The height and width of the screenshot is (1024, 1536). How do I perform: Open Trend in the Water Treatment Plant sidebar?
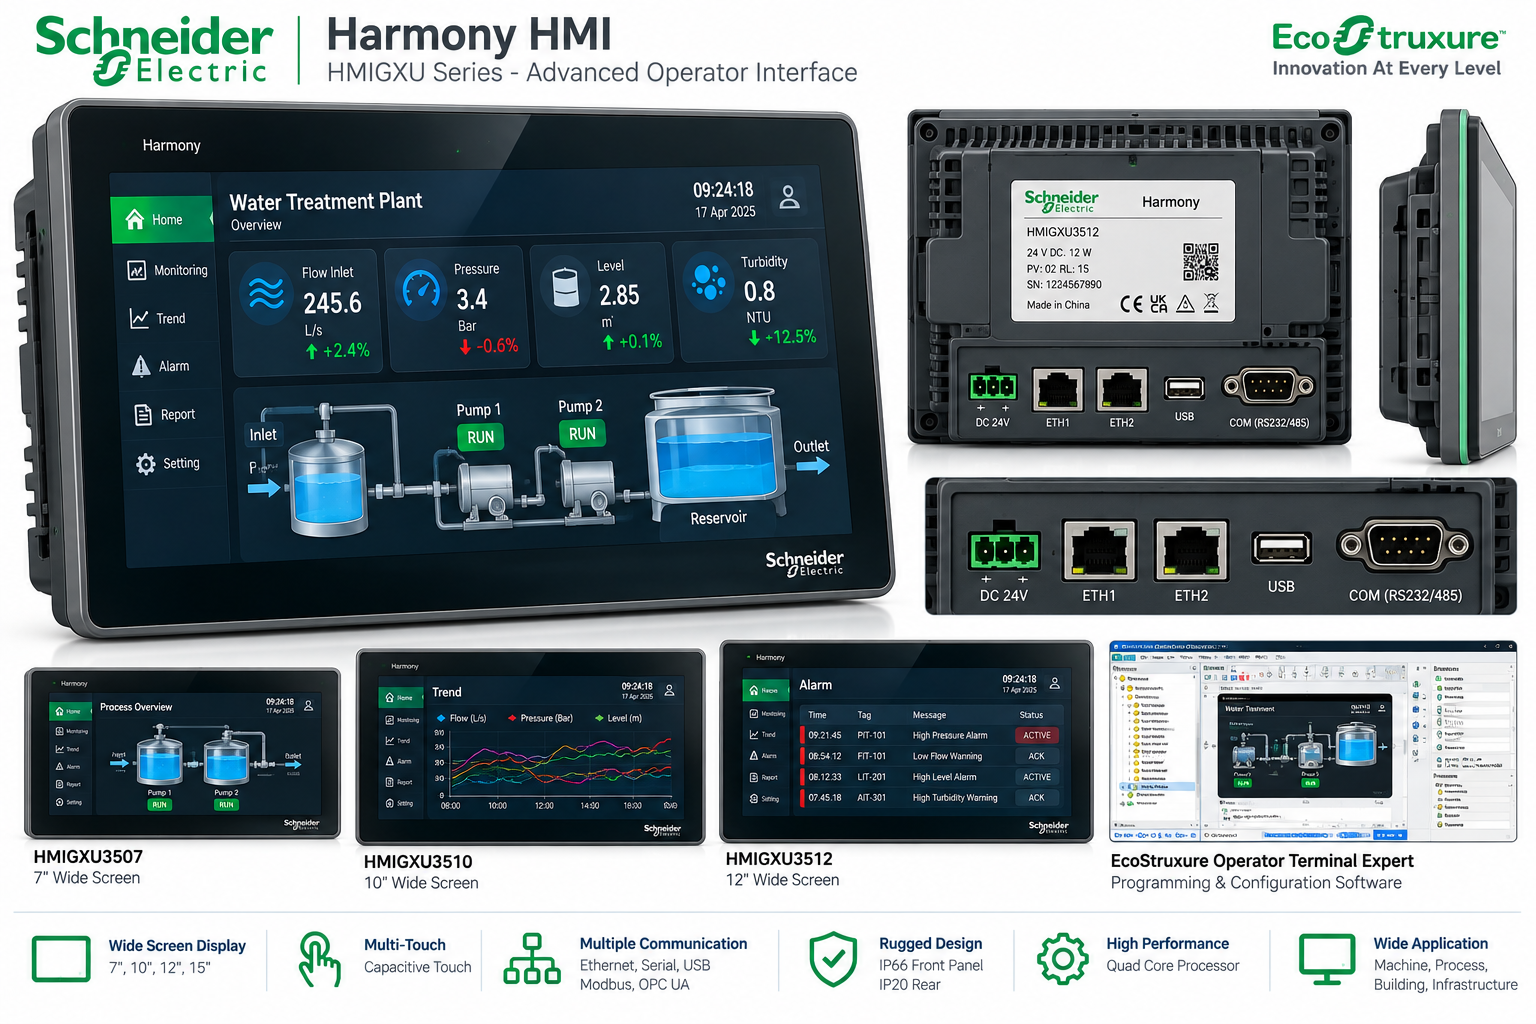click(157, 318)
